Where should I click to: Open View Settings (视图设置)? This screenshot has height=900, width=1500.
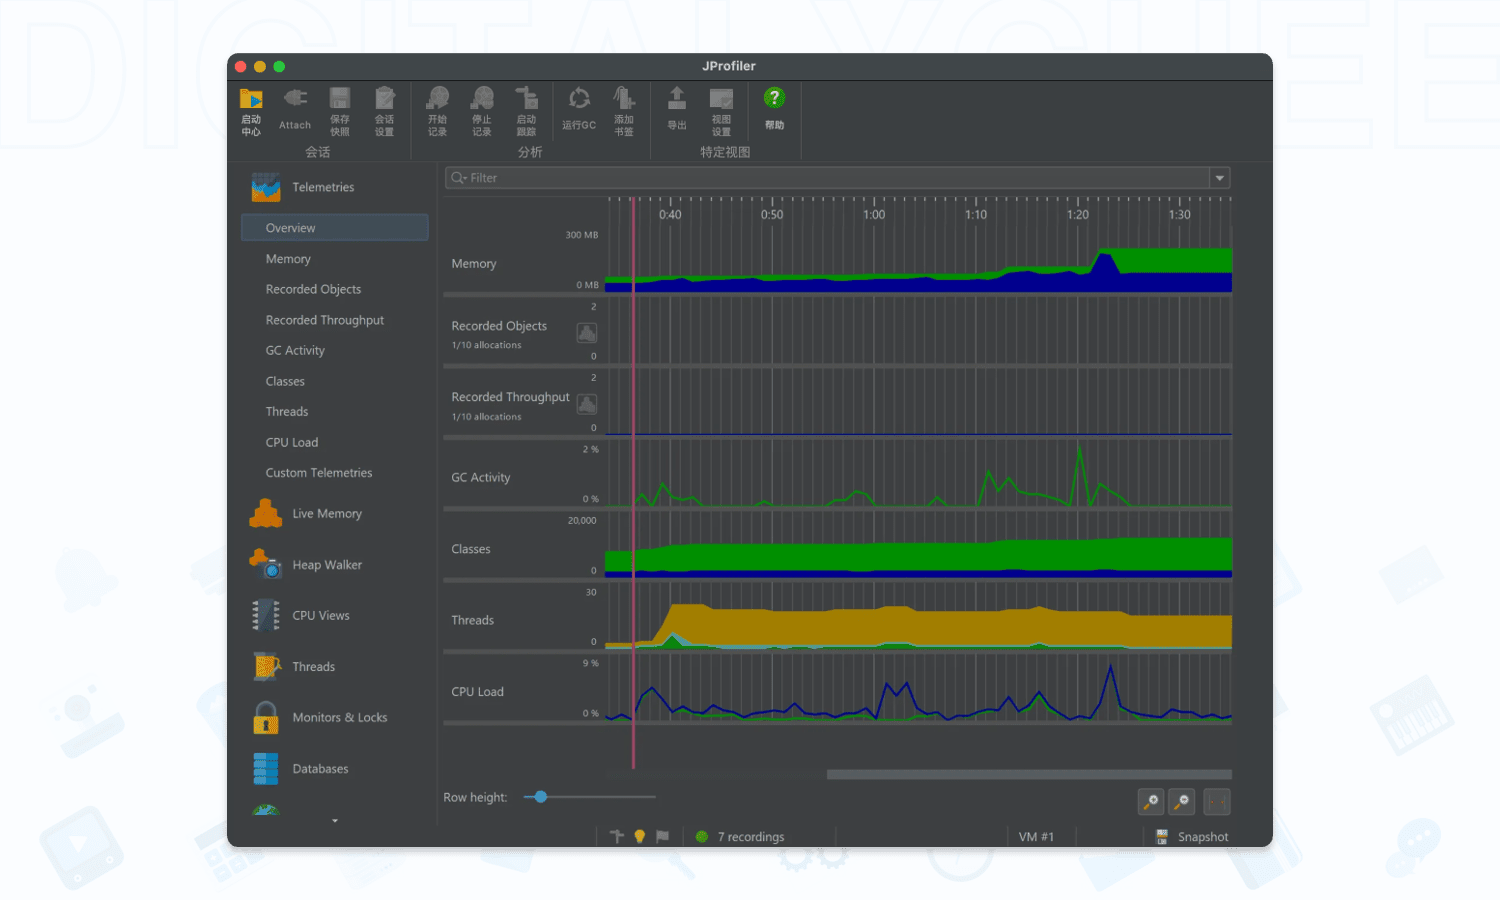click(721, 111)
